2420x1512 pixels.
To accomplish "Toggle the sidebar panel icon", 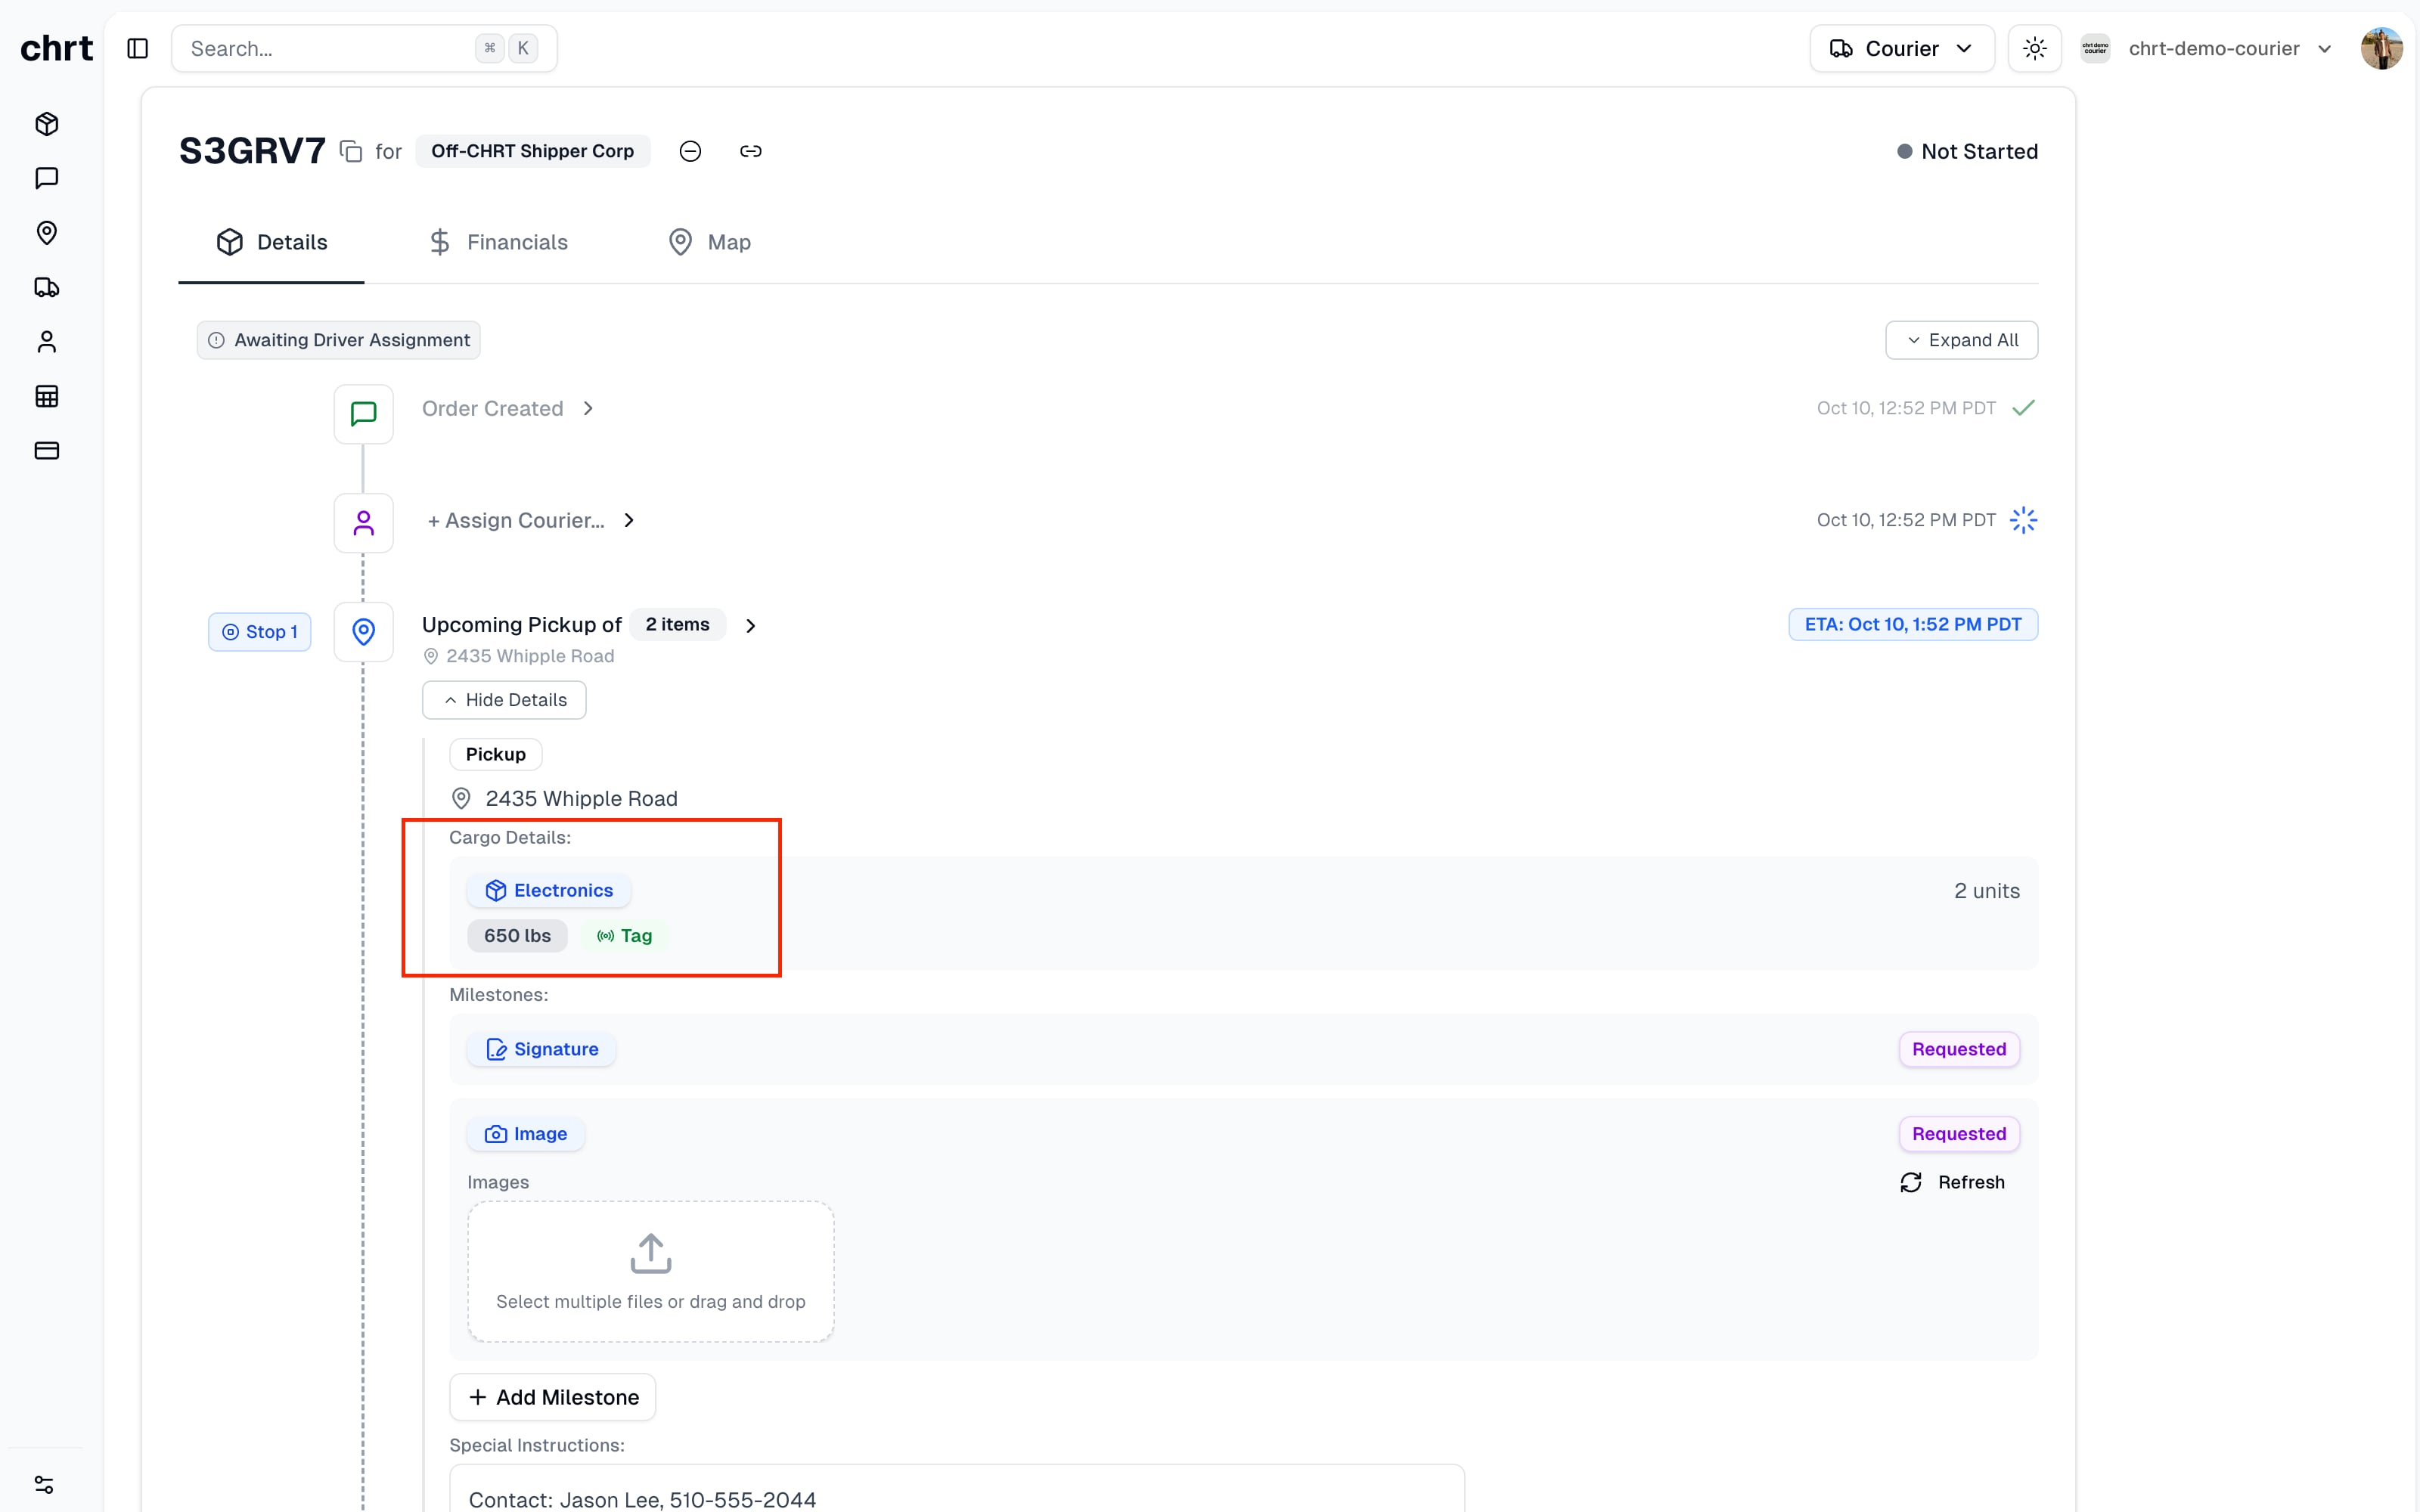I will tap(138, 48).
